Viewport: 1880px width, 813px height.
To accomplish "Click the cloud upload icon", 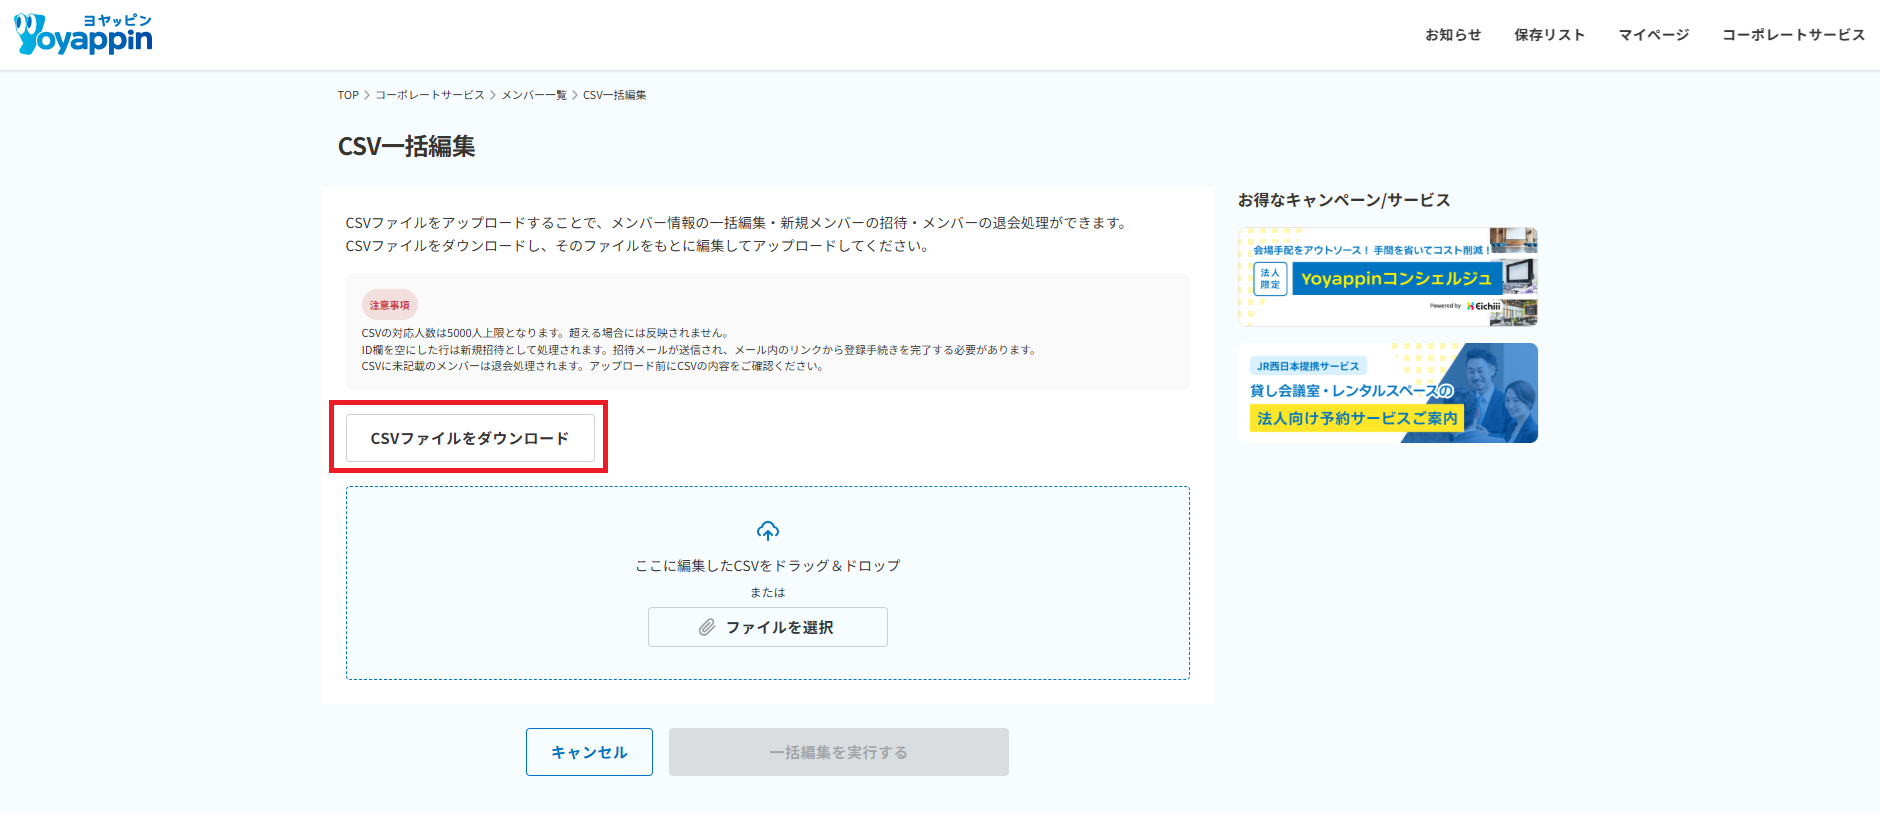I will 767,531.
